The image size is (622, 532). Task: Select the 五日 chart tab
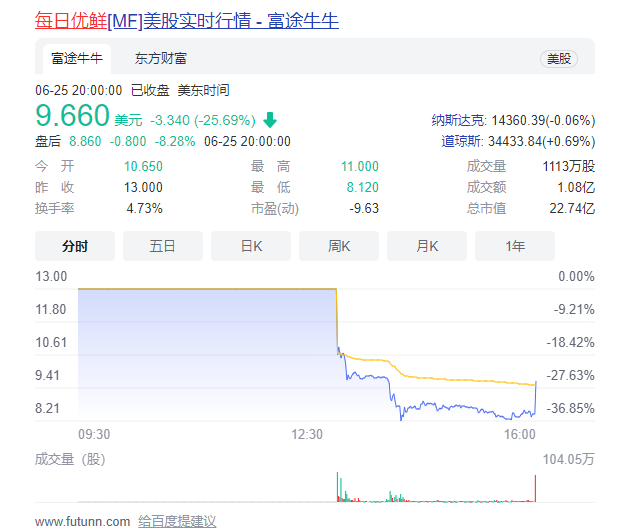pyautogui.click(x=163, y=246)
